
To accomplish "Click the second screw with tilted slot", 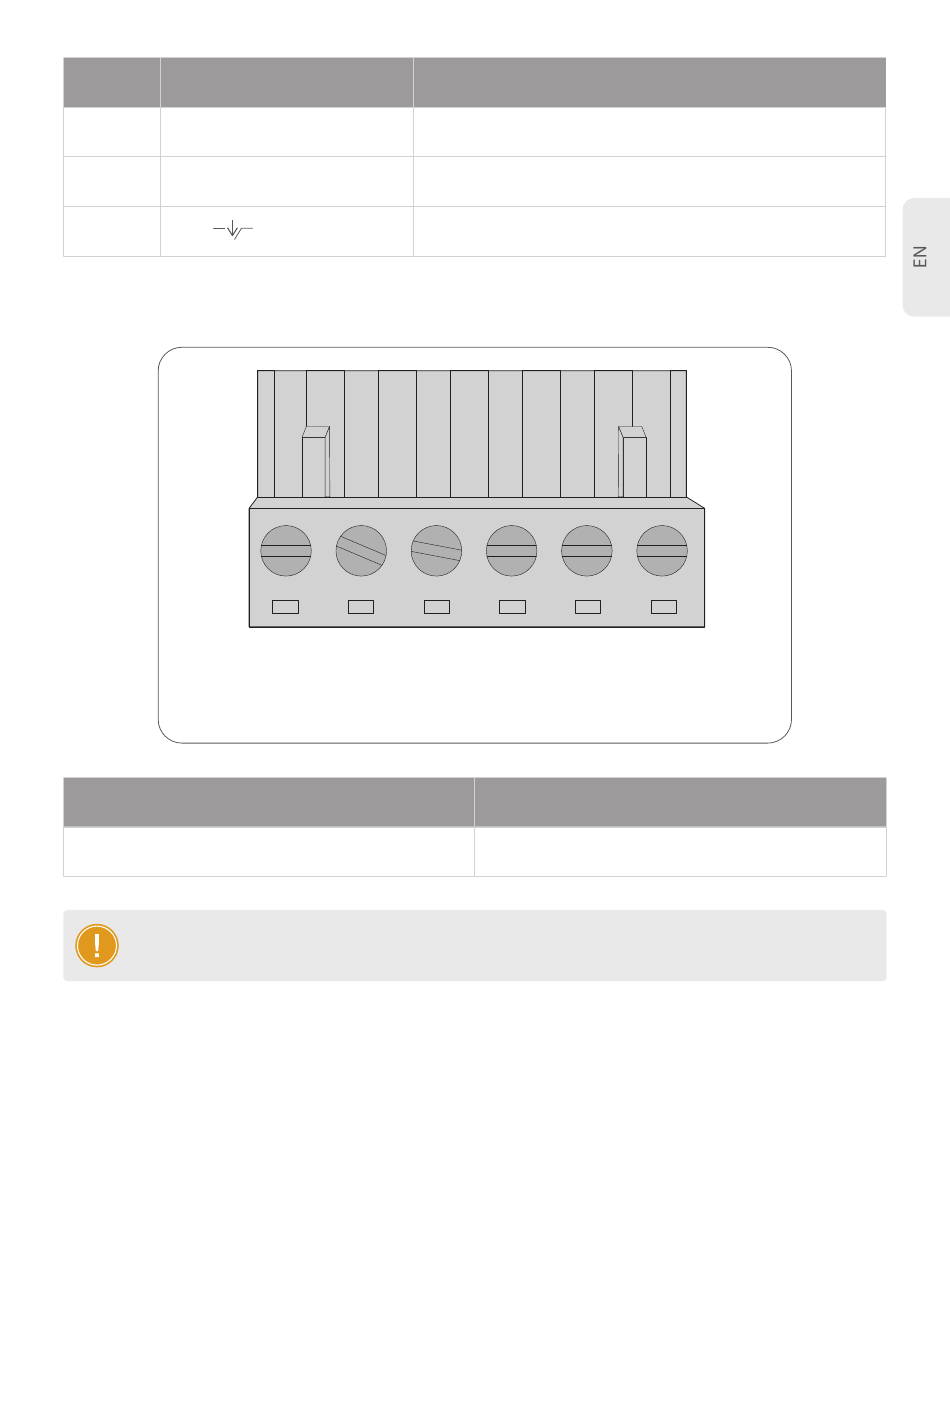I will click(361, 551).
